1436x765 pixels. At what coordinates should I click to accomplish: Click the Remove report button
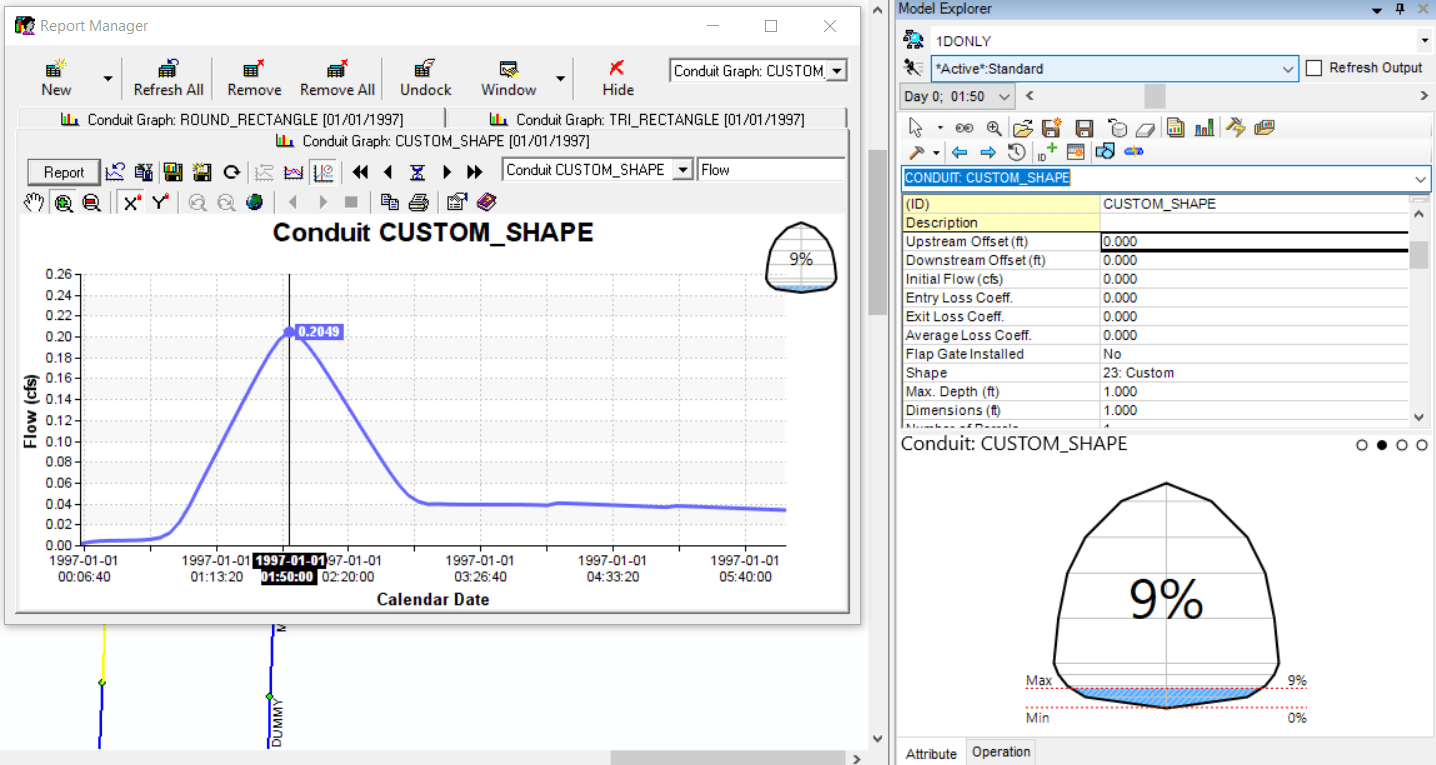[254, 78]
